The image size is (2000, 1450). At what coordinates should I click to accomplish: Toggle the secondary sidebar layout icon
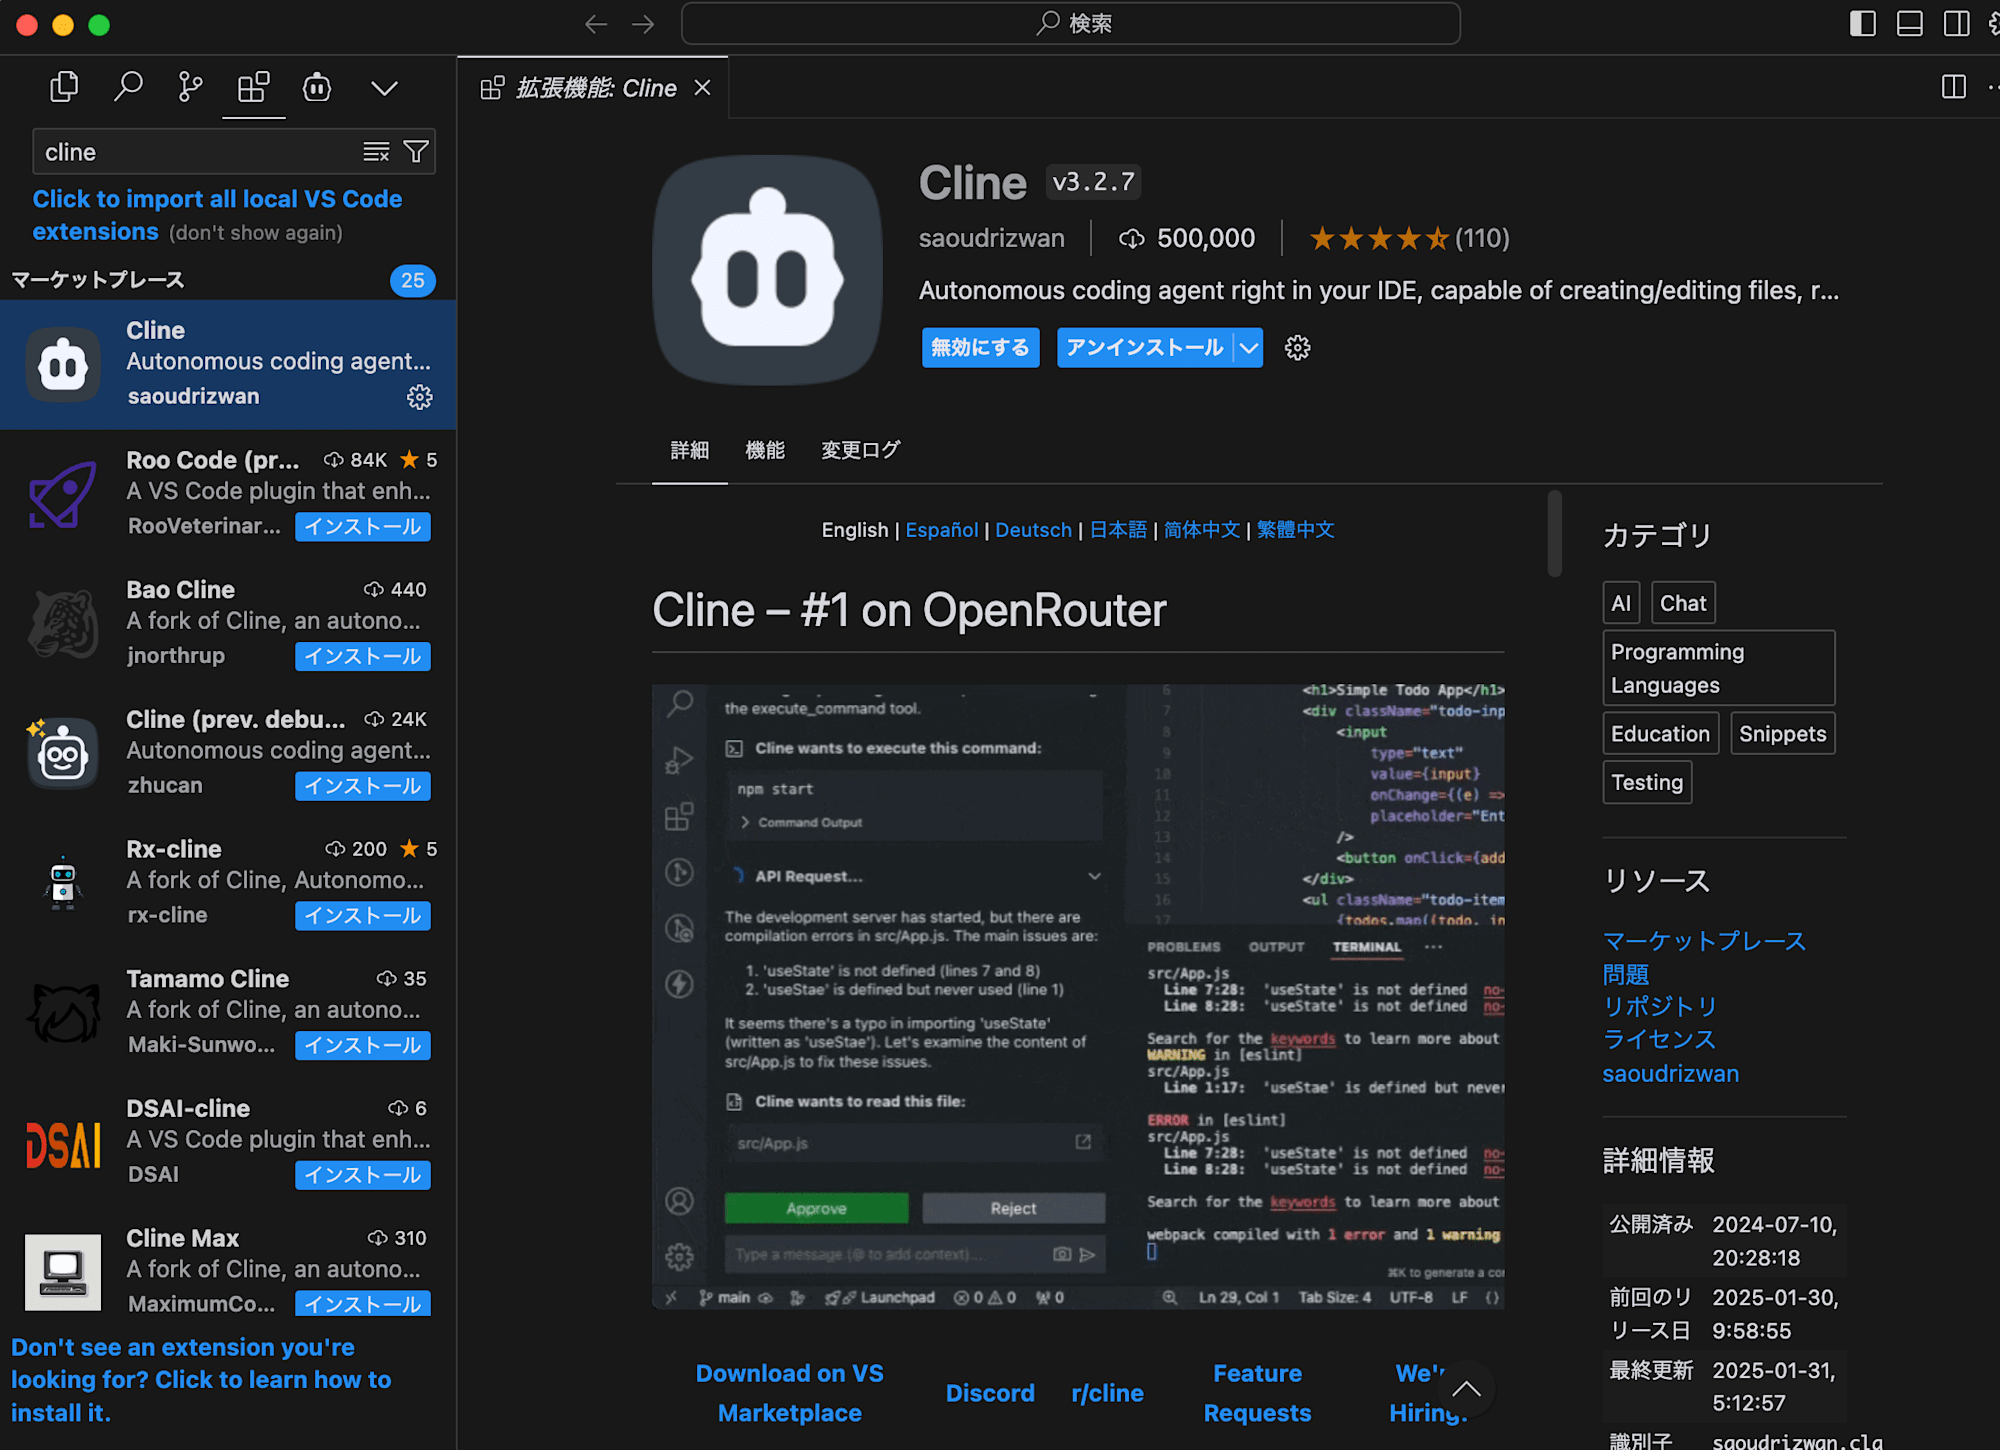[1957, 24]
